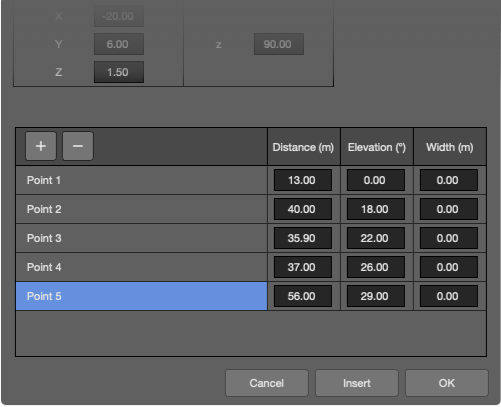
Task: Edit Point 3 distance field 35.90
Action: pyautogui.click(x=303, y=238)
